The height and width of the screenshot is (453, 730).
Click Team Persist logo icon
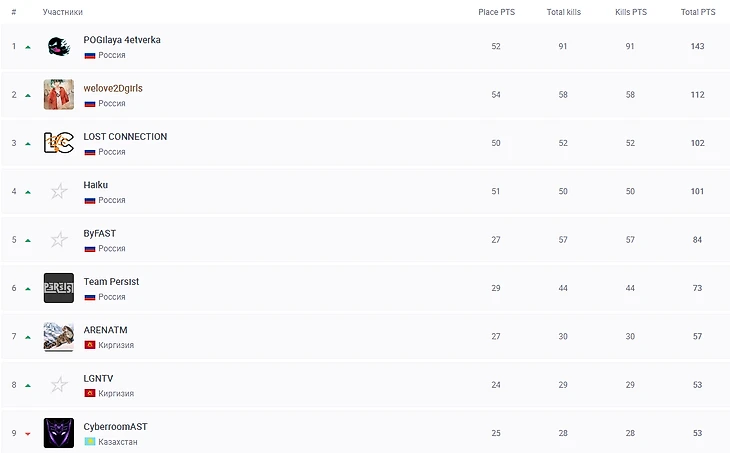click(58, 288)
